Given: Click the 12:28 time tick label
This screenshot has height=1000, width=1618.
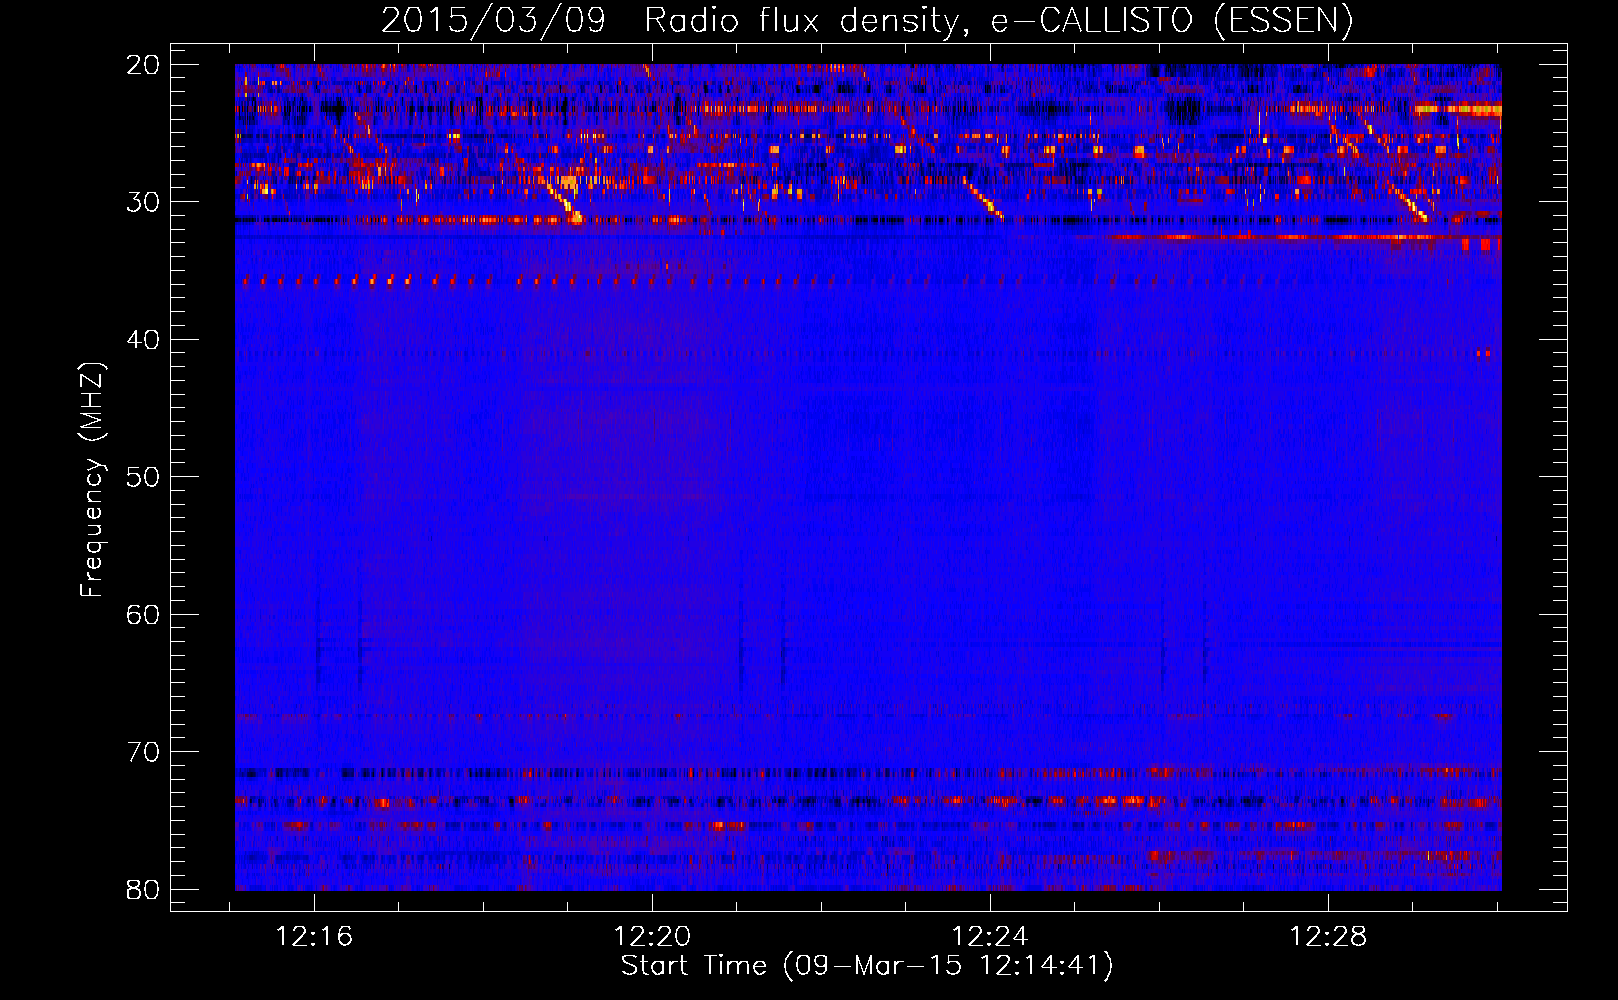Looking at the screenshot, I should [x=1328, y=937].
